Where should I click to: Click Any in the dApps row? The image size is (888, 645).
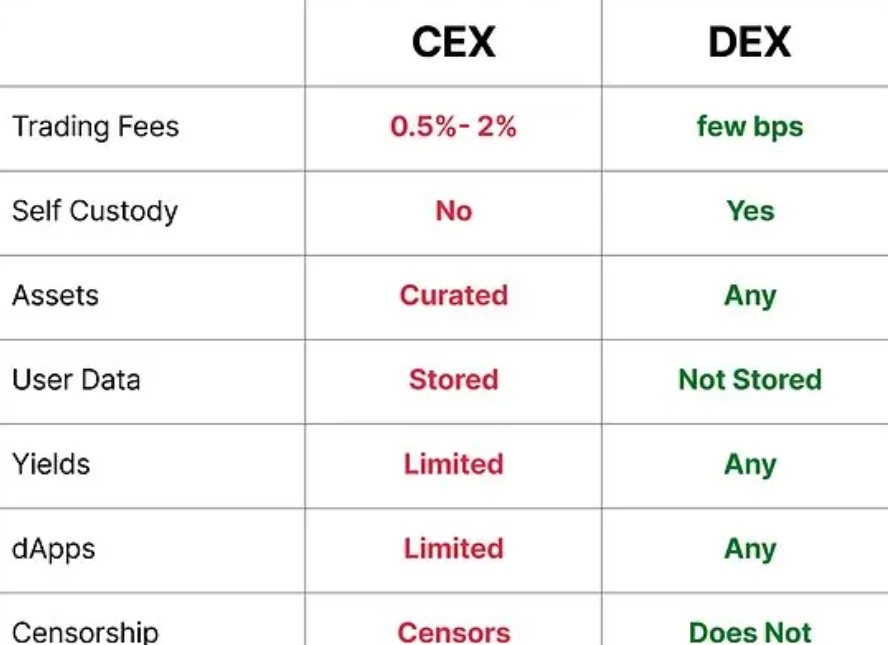(x=750, y=549)
